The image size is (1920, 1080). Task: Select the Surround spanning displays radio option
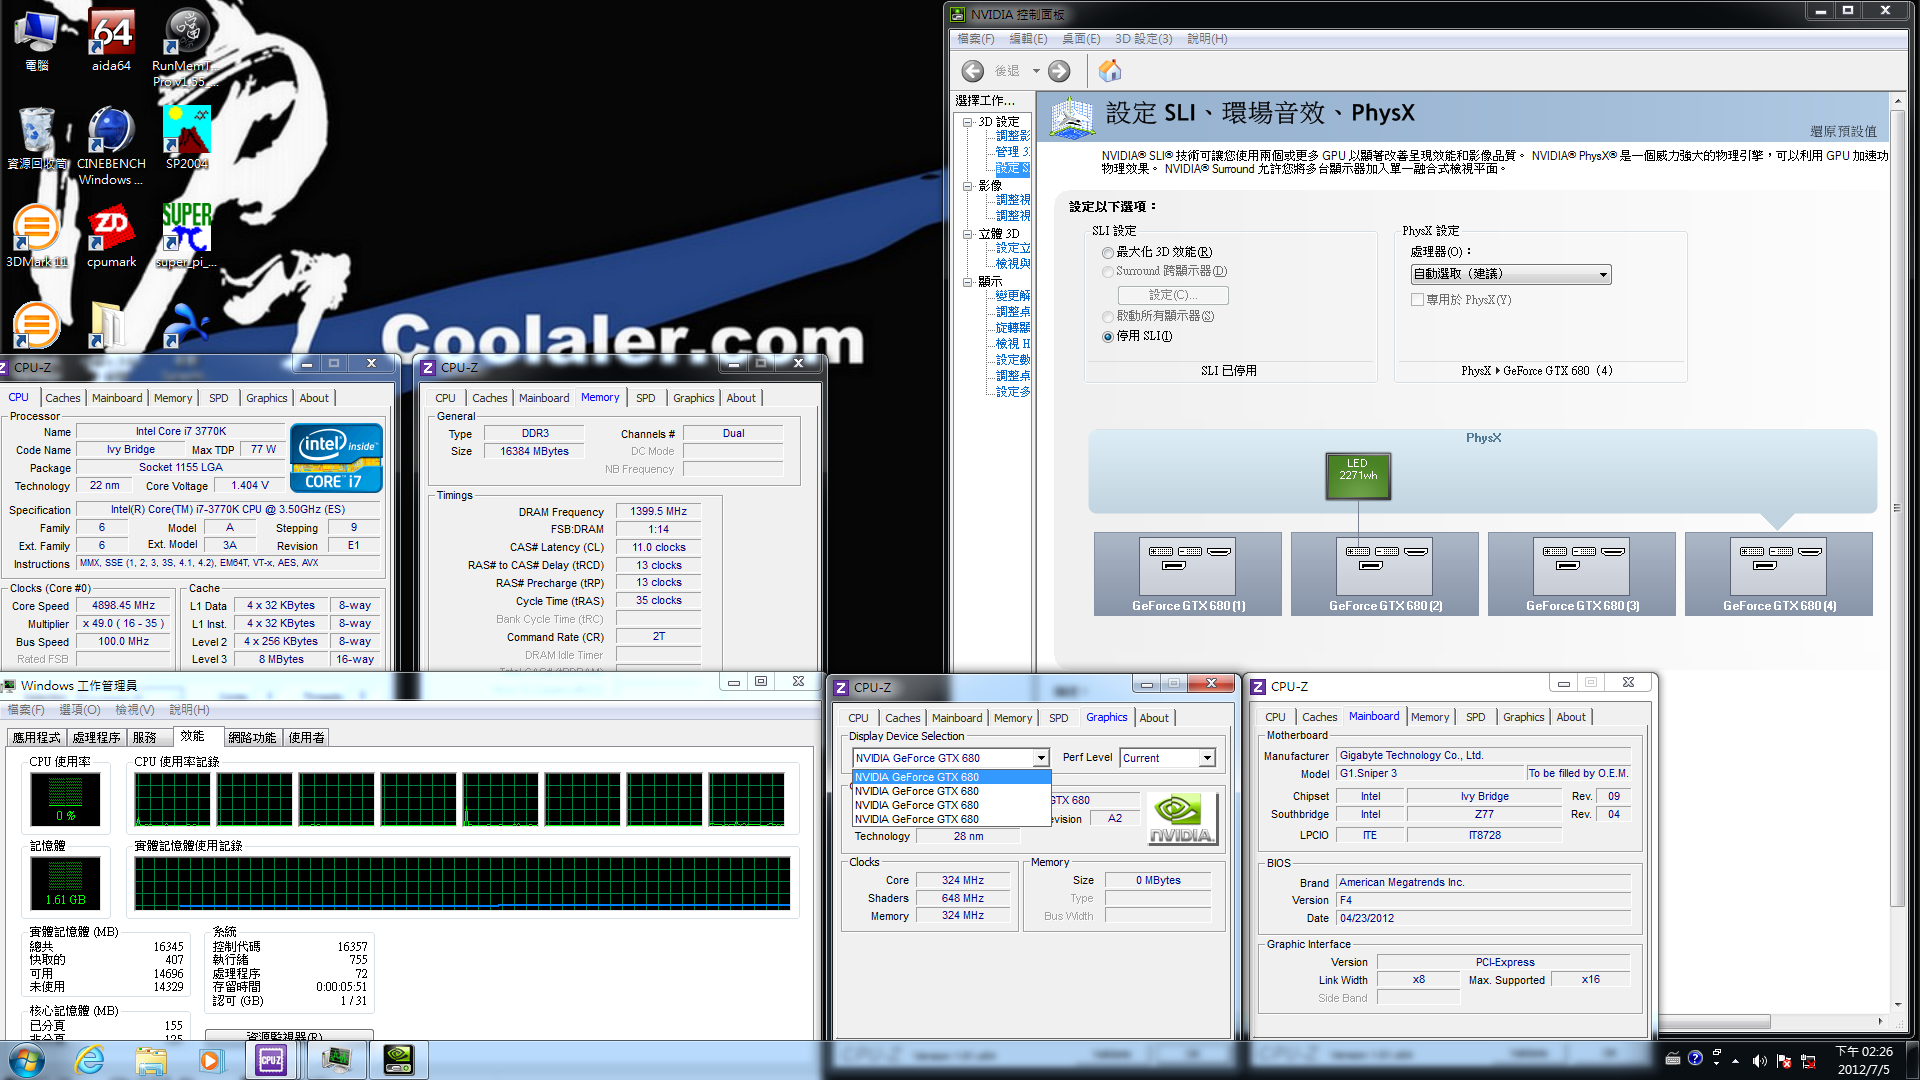tap(1108, 272)
